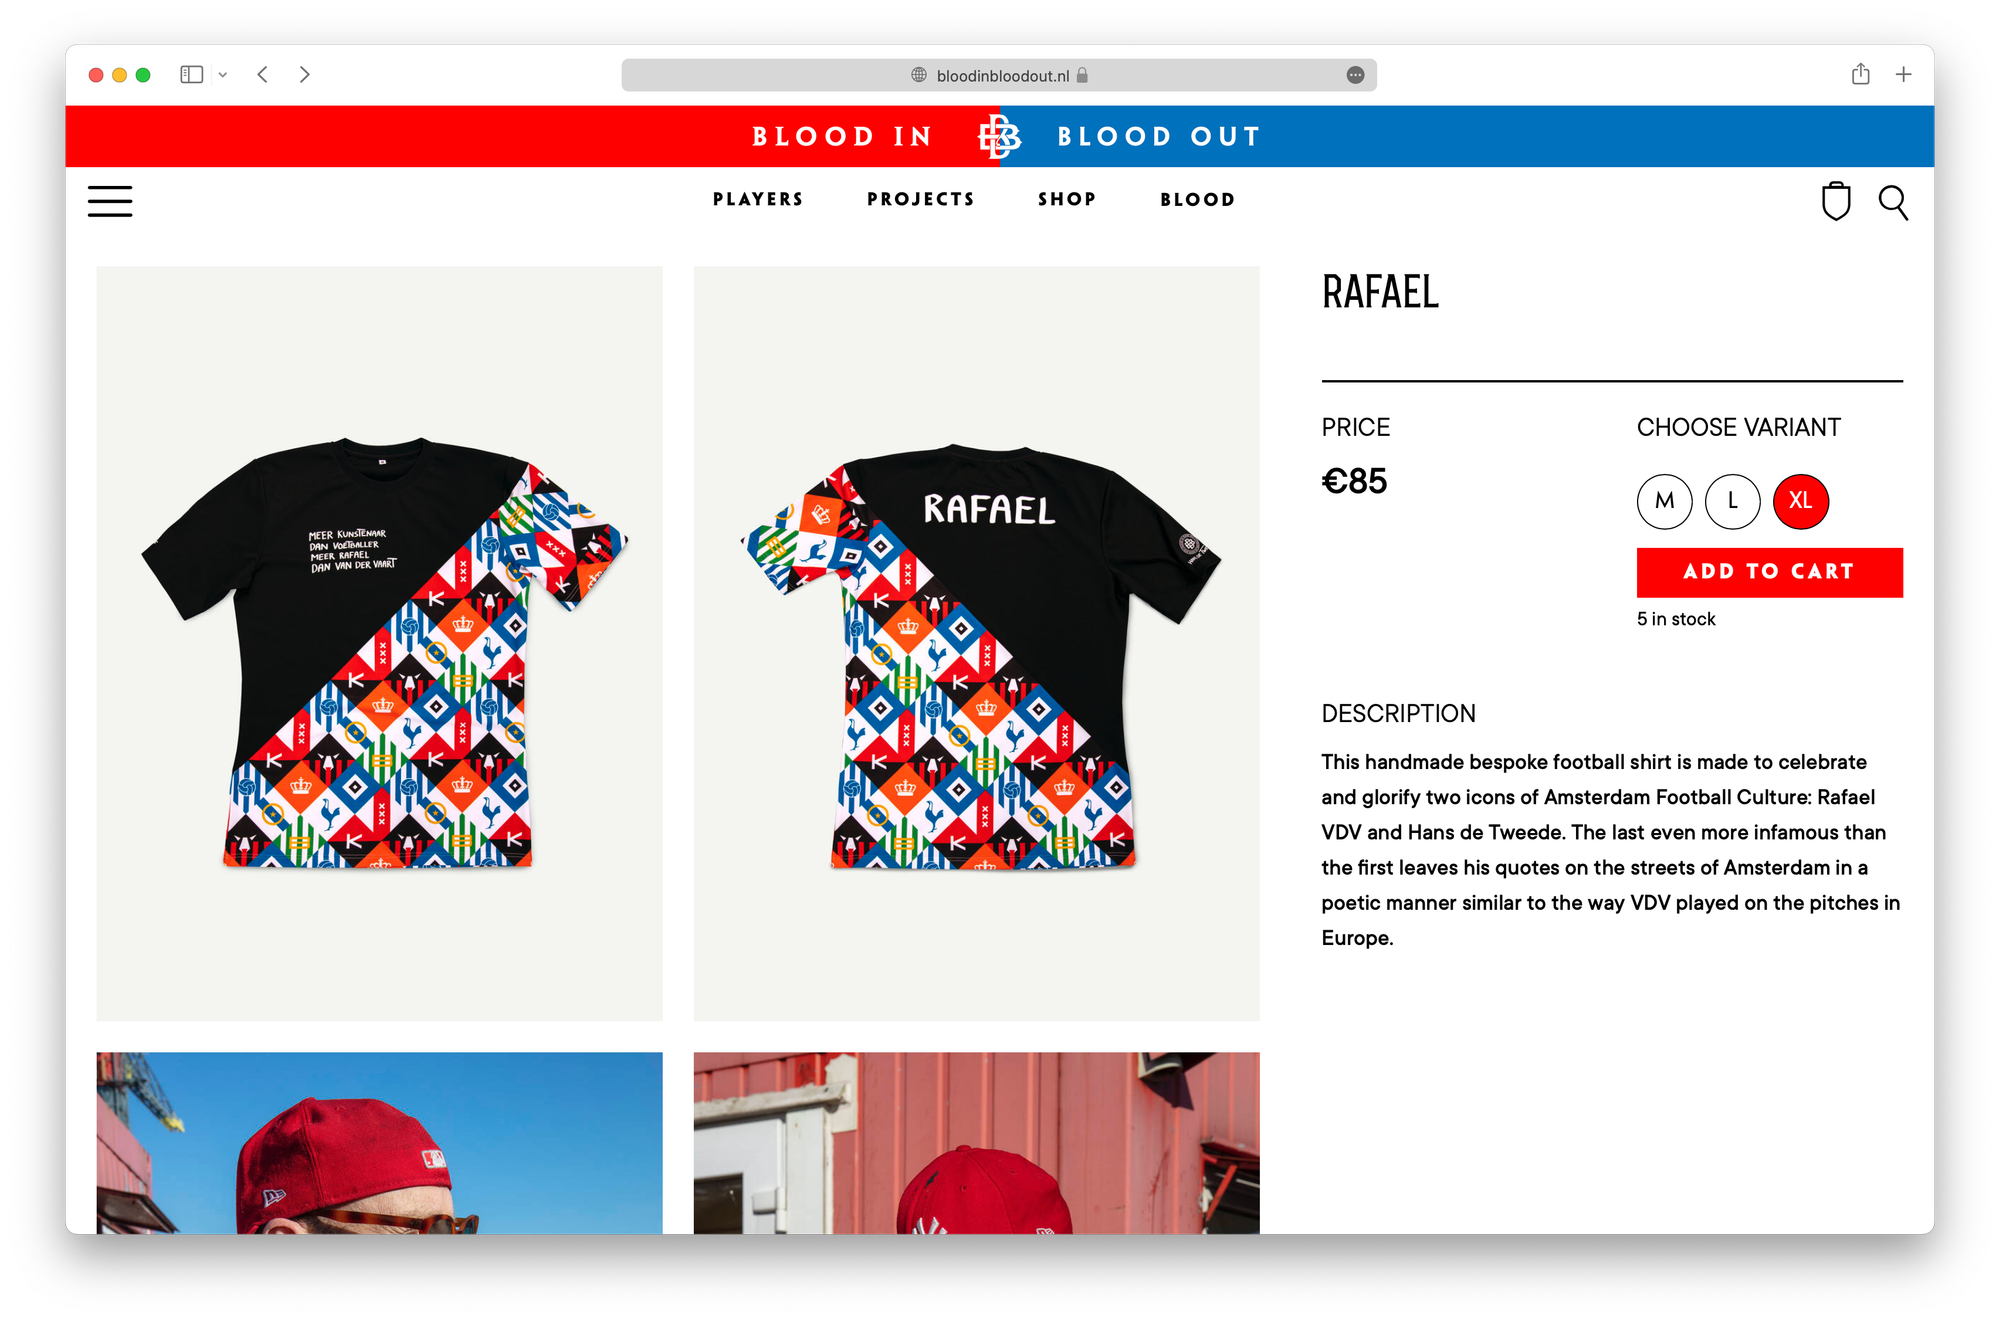Go back with the browser back arrow
This screenshot has width=2000, height=1321.
click(263, 74)
